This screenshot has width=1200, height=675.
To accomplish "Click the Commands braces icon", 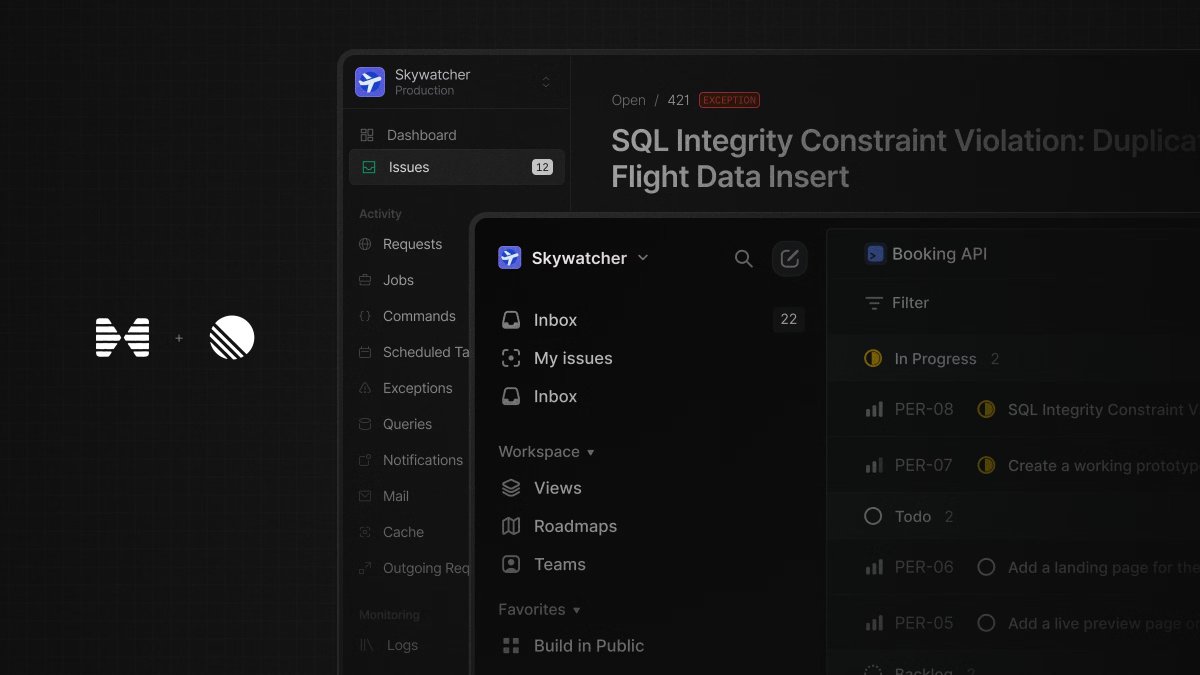I will click(365, 316).
